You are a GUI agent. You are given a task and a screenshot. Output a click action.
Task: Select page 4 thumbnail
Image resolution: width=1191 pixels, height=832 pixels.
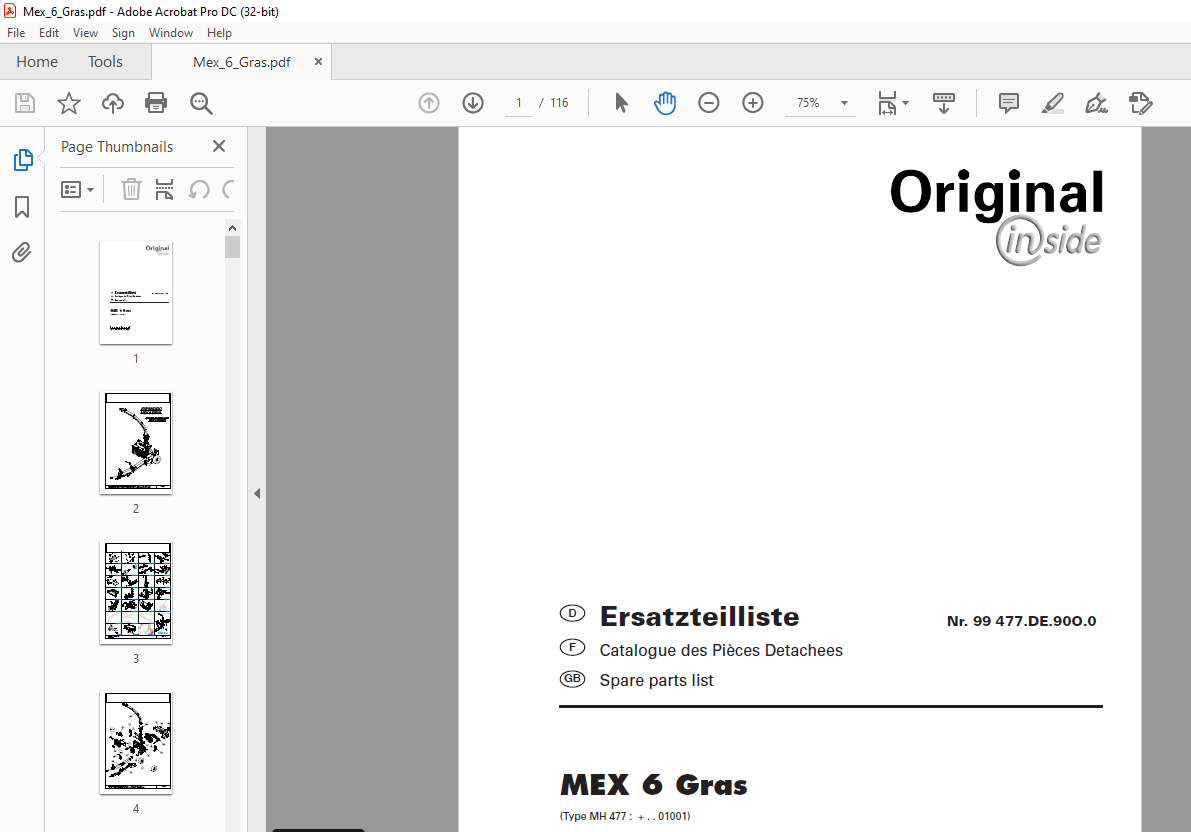tap(136, 743)
